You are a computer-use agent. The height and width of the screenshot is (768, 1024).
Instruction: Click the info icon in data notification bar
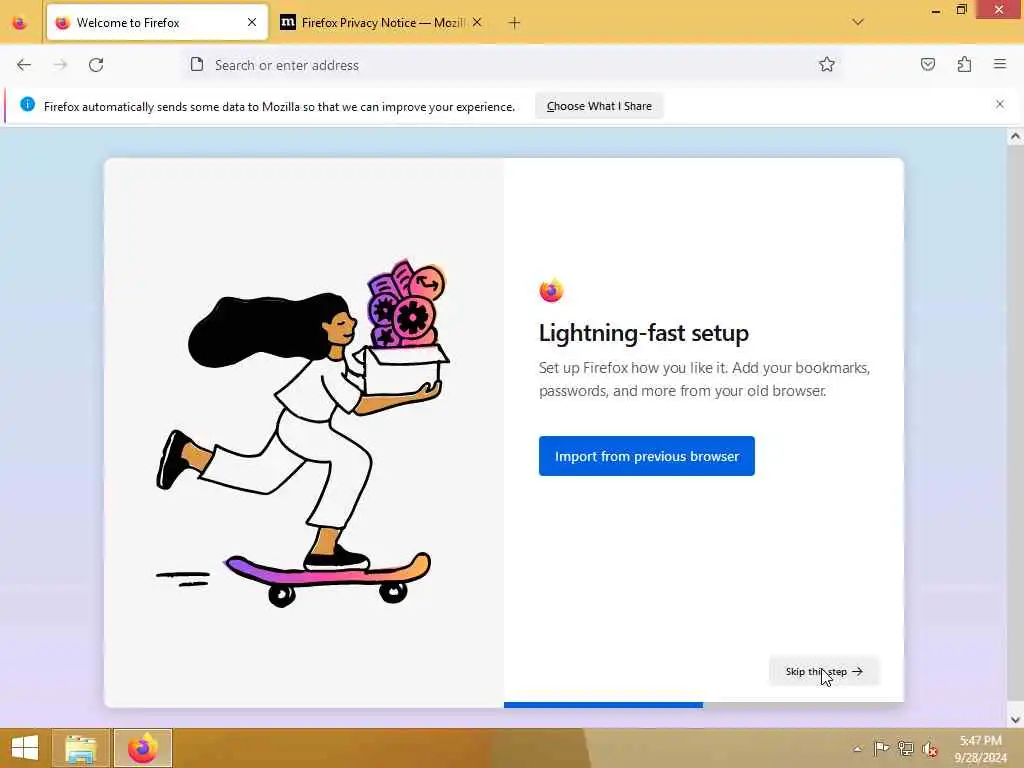tap(27, 104)
